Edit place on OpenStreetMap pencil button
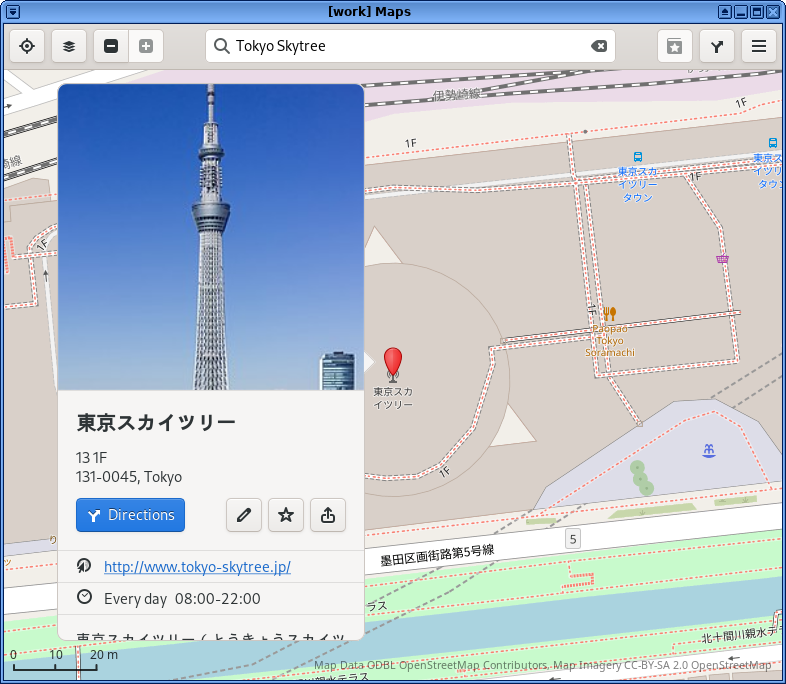The width and height of the screenshot is (786, 684). (244, 515)
